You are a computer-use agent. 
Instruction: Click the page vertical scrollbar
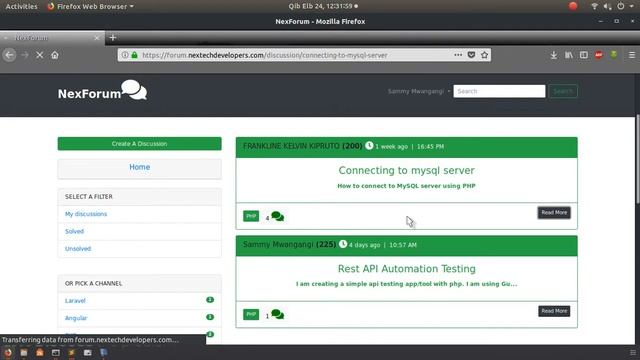point(637,159)
